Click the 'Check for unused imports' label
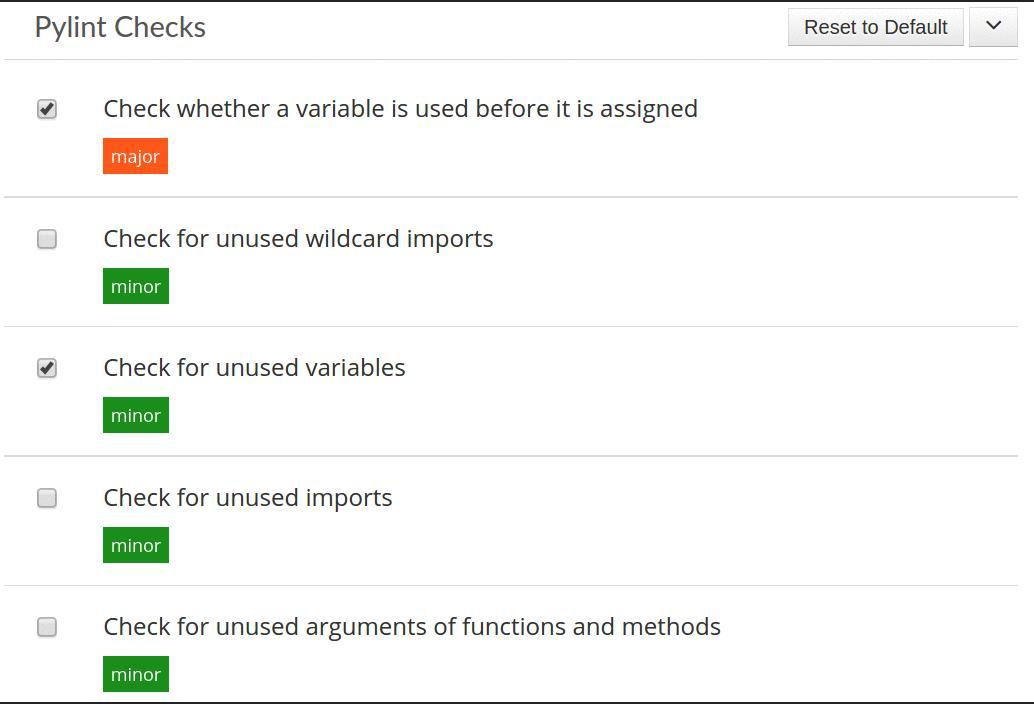 (x=248, y=497)
